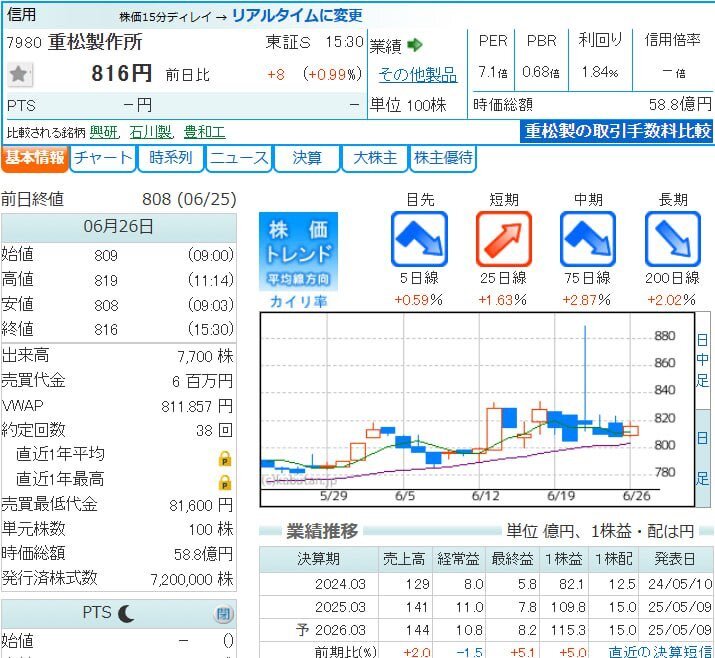The width and height of the screenshot is (715, 658).
Task: Open the 決算 tab
Action: (307, 158)
